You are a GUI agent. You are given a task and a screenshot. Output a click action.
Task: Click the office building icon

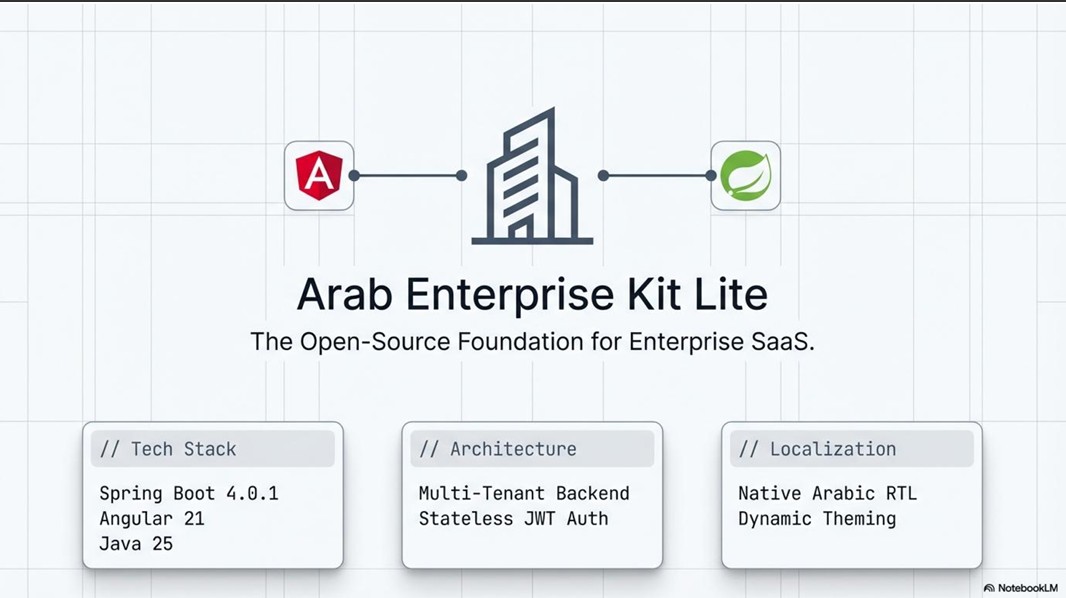(x=532, y=175)
